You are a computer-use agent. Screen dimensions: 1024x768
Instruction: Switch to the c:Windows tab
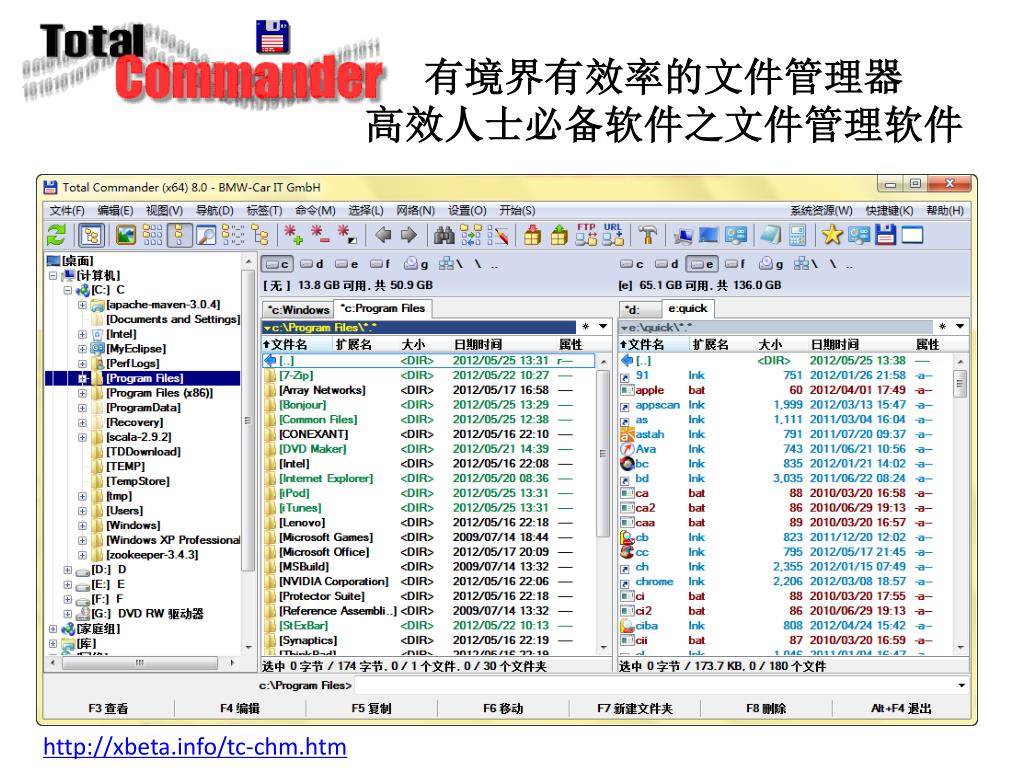(x=298, y=310)
